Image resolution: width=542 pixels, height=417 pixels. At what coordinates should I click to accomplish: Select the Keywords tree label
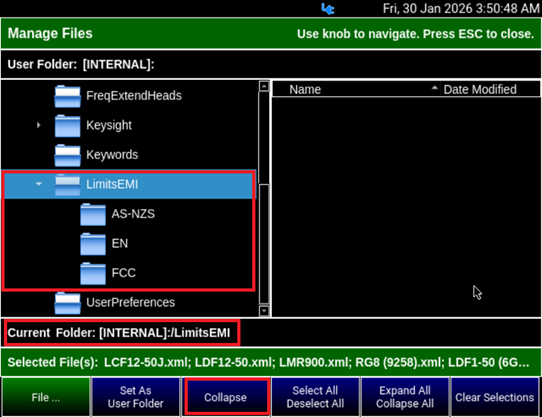pos(112,155)
